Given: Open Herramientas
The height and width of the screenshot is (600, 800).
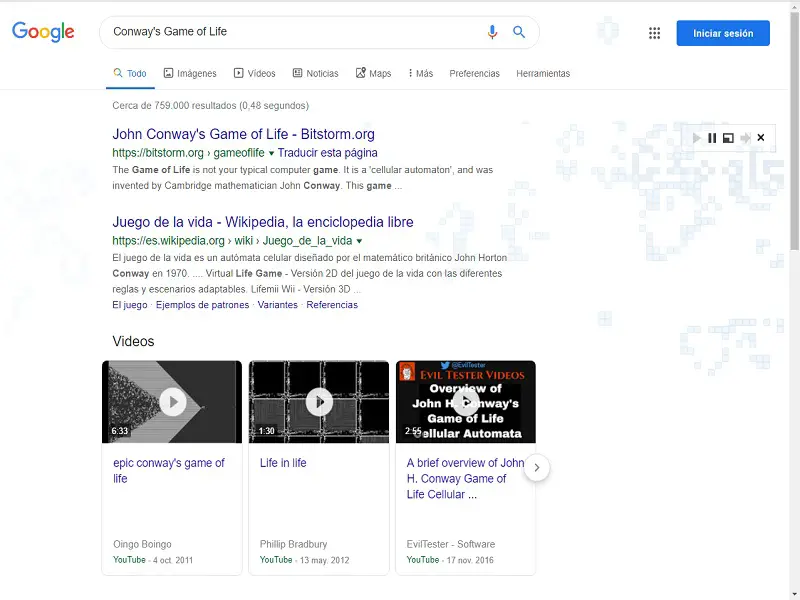Looking at the screenshot, I should 543,73.
